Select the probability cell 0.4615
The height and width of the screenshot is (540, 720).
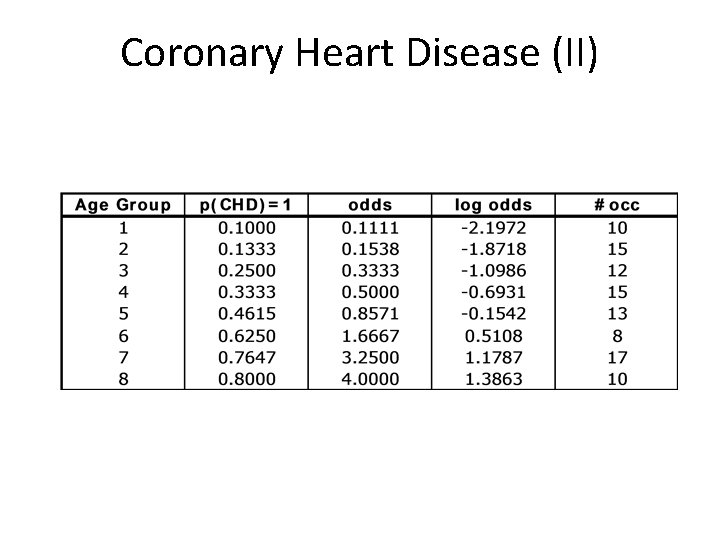click(x=246, y=314)
